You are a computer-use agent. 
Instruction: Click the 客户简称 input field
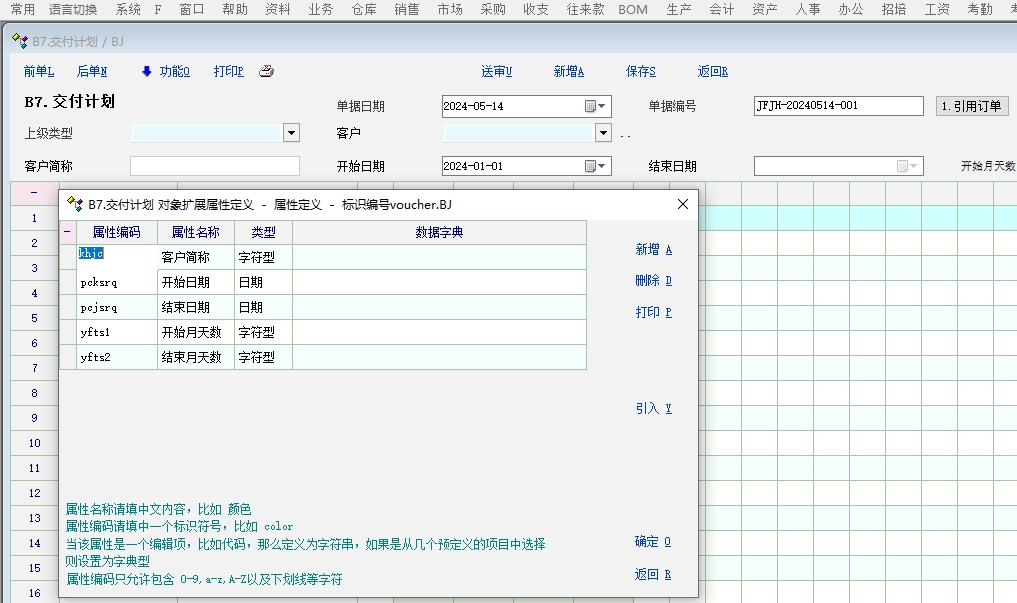click(x=215, y=166)
